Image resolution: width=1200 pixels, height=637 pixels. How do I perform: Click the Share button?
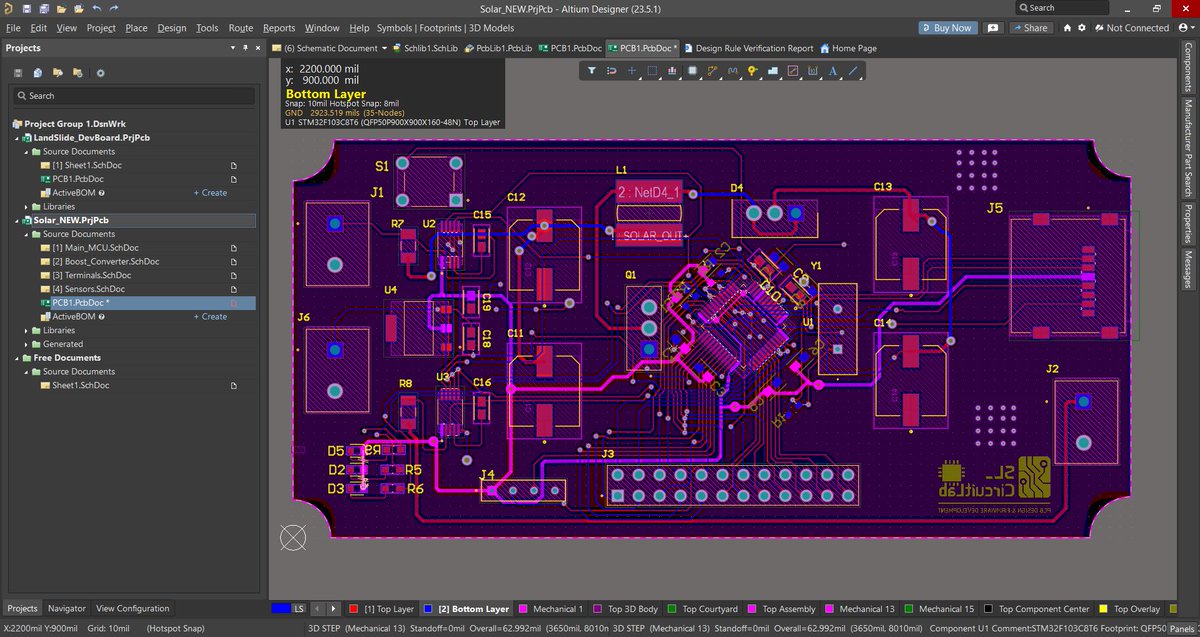[x=1029, y=28]
